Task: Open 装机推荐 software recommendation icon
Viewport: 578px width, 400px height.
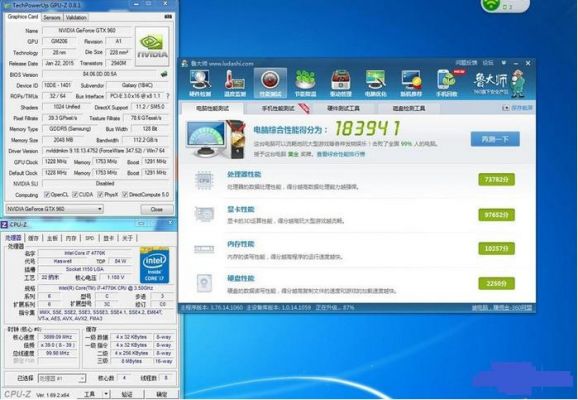Action: [411, 83]
